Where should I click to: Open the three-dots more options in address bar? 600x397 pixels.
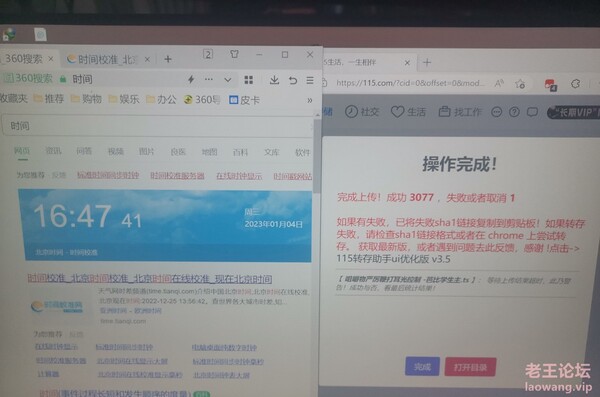click(x=209, y=79)
